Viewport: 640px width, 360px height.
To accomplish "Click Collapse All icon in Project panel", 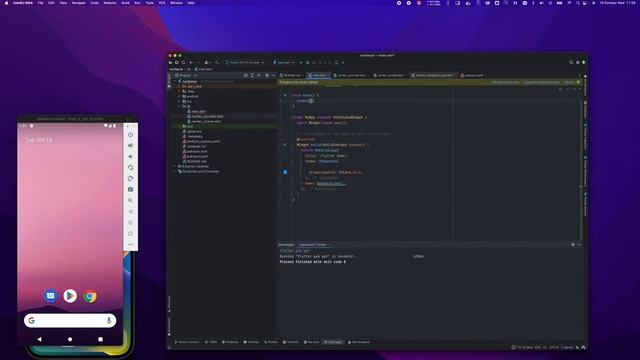I will pos(259,75).
